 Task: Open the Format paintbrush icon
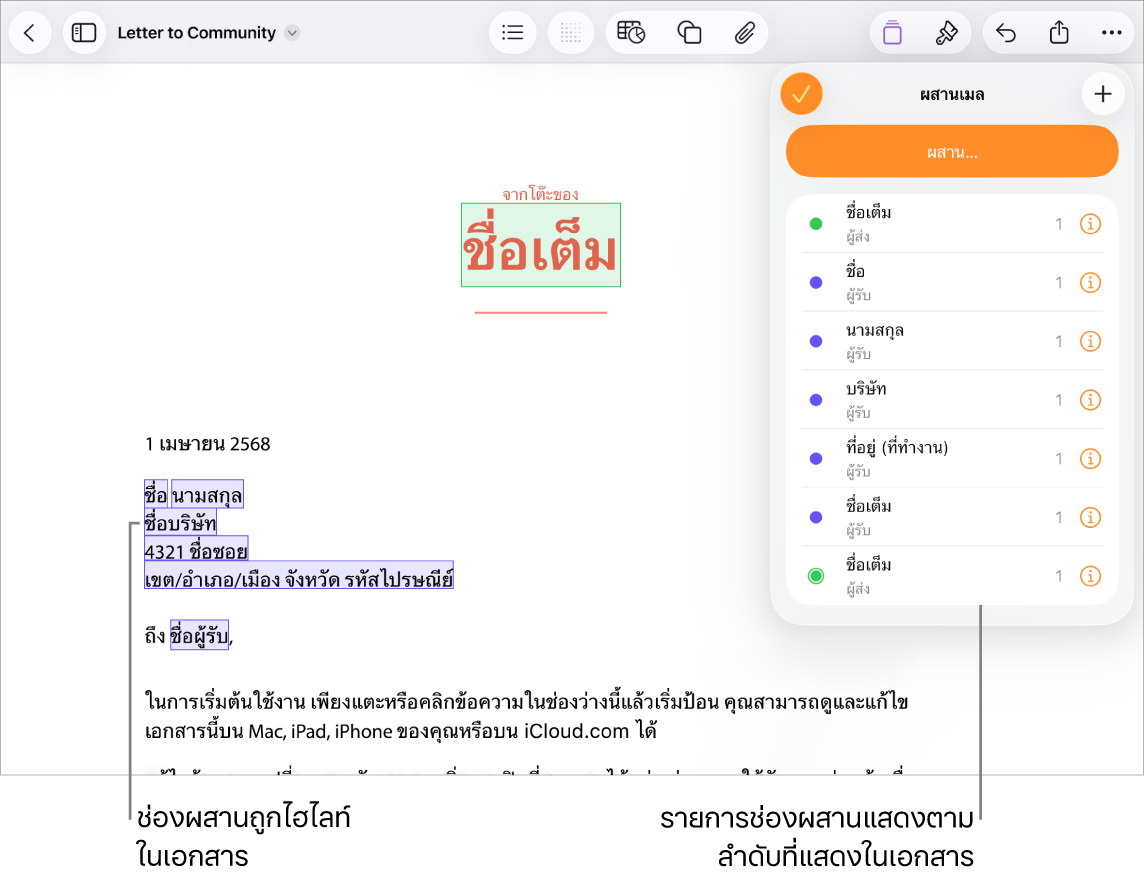946,33
